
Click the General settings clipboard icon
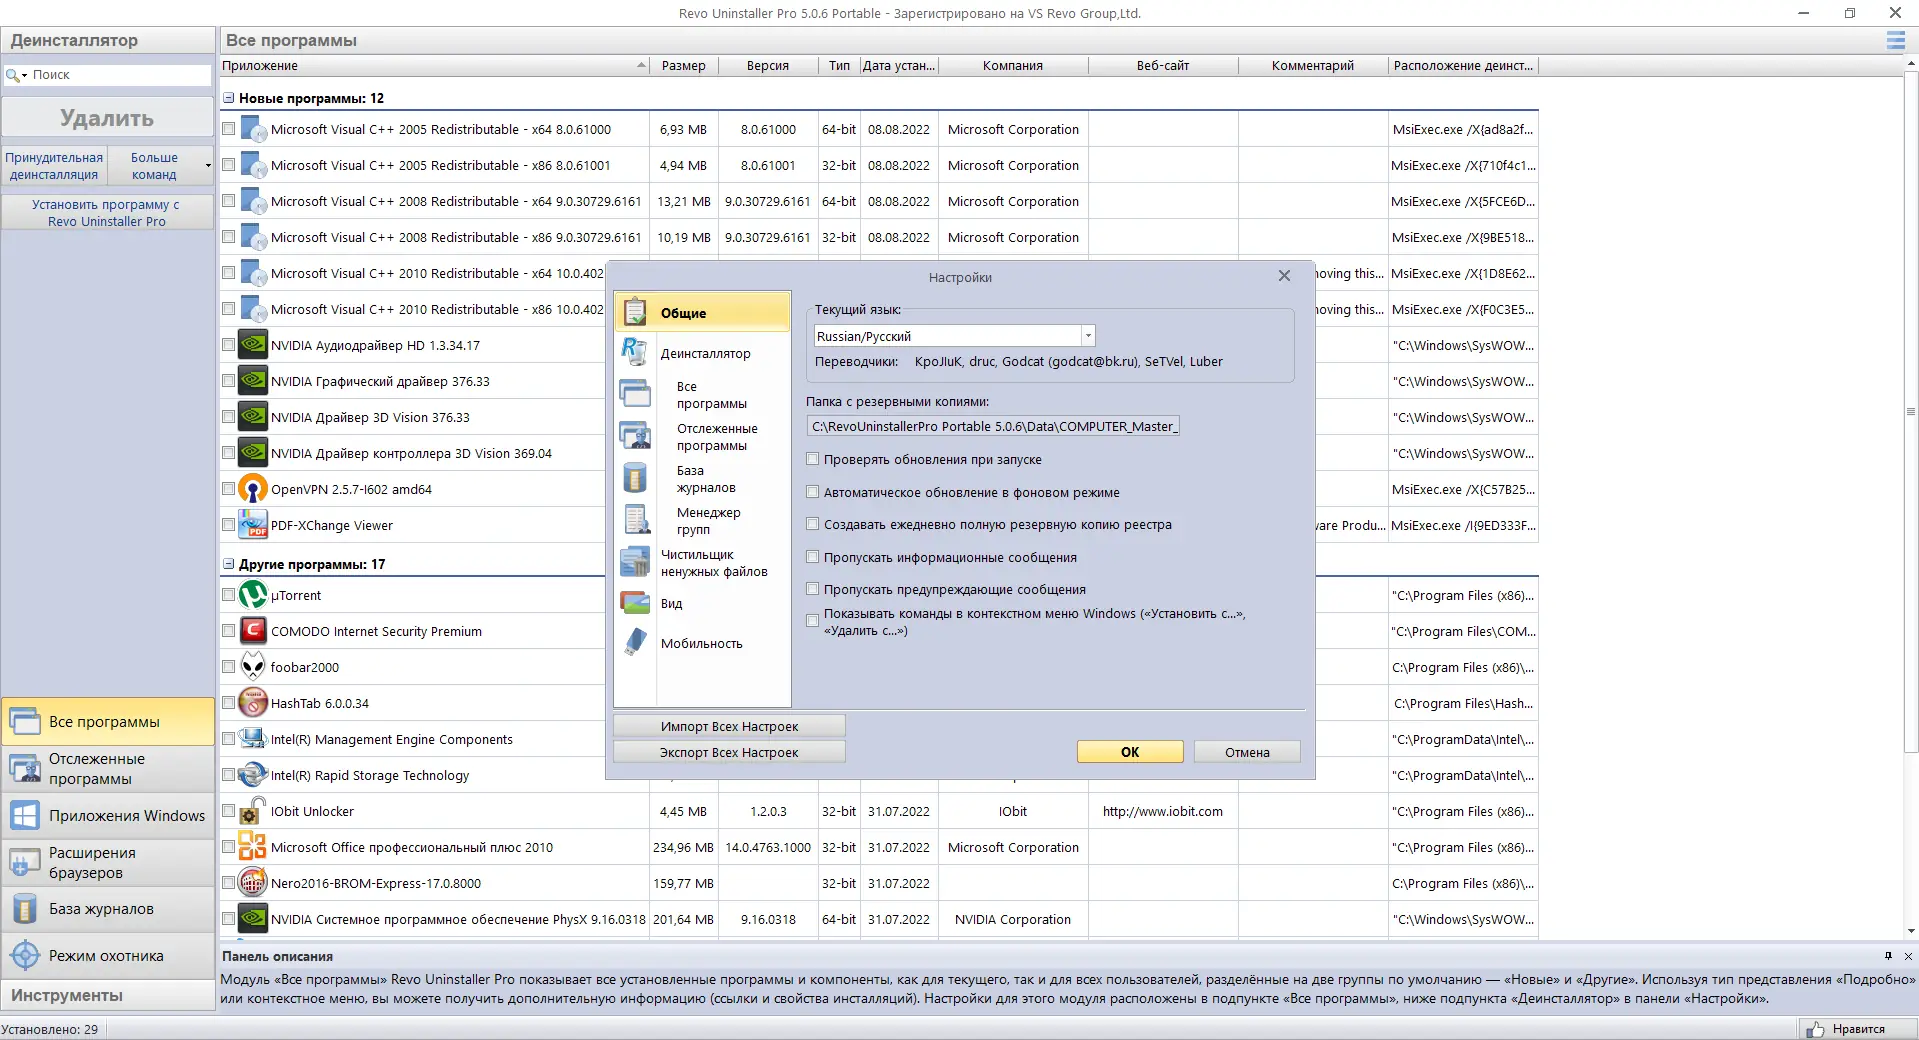(635, 312)
